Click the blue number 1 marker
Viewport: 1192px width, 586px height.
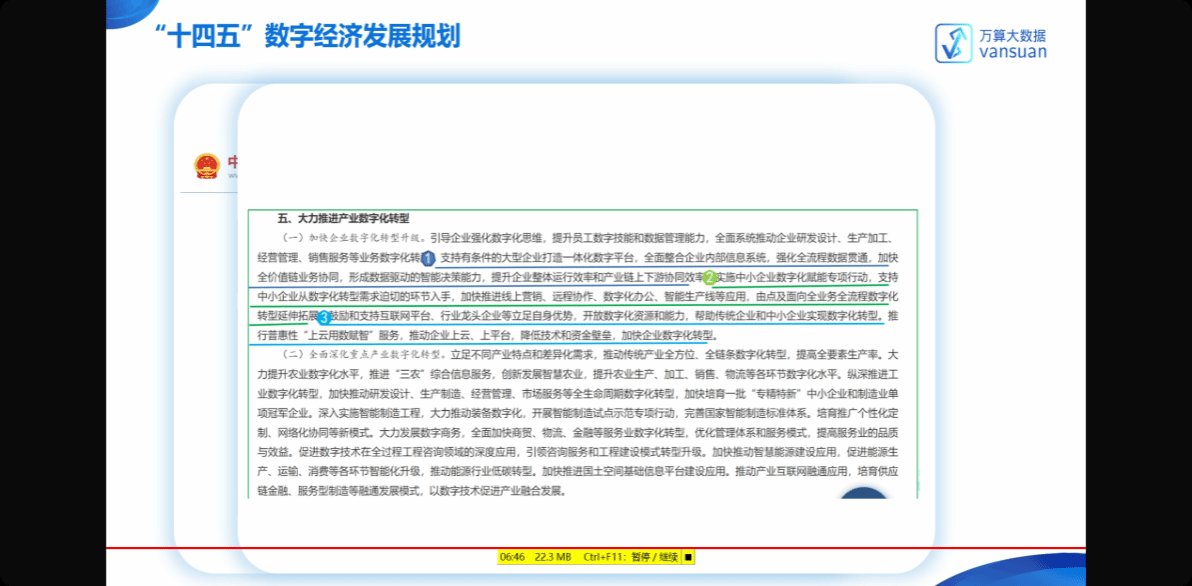click(428, 259)
